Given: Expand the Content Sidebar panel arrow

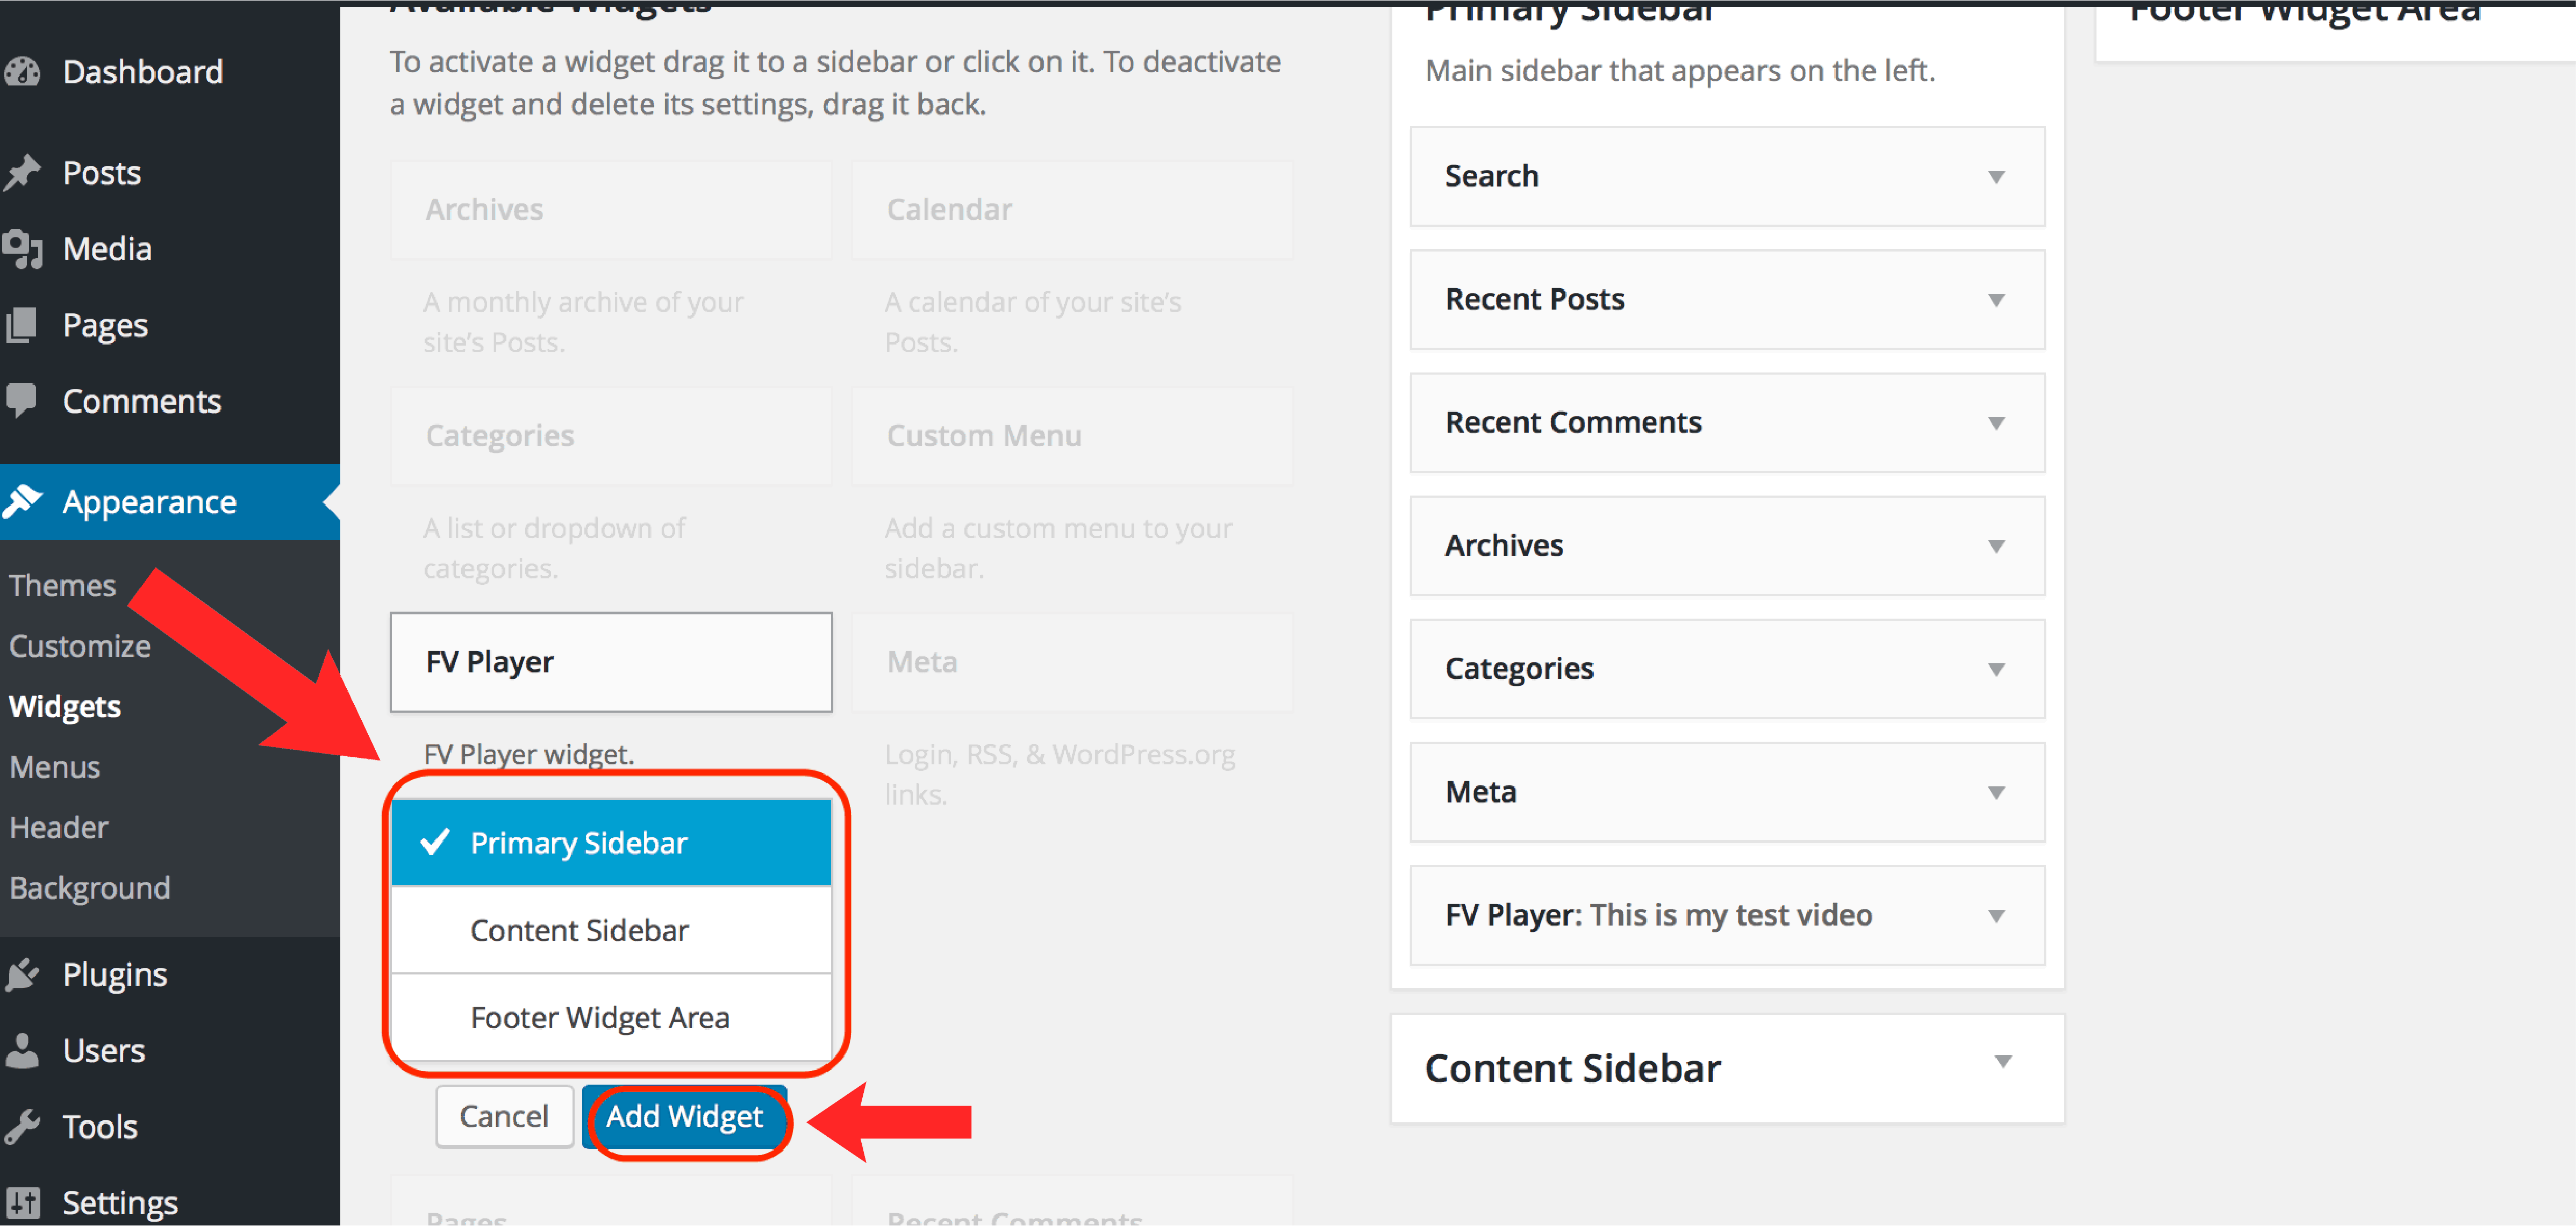Looking at the screenshot, I should point(2003,1062).
